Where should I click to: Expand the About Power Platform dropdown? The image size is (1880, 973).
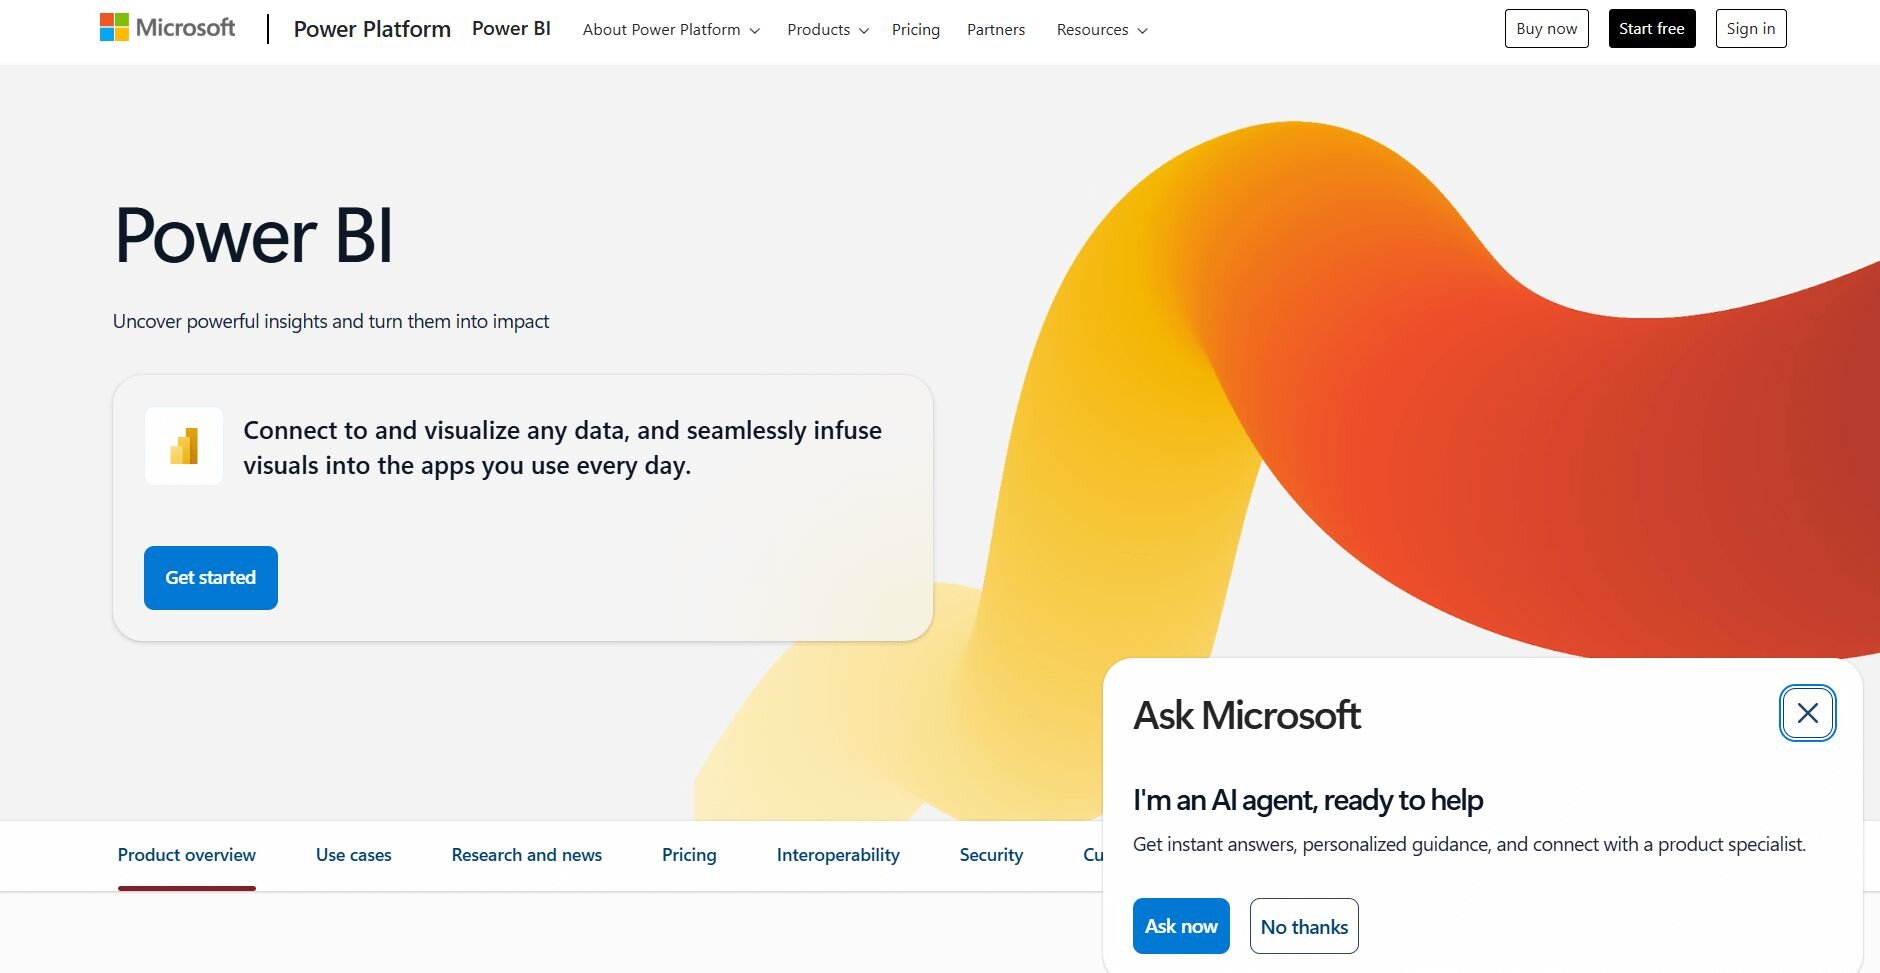click(x=671, y=30)
